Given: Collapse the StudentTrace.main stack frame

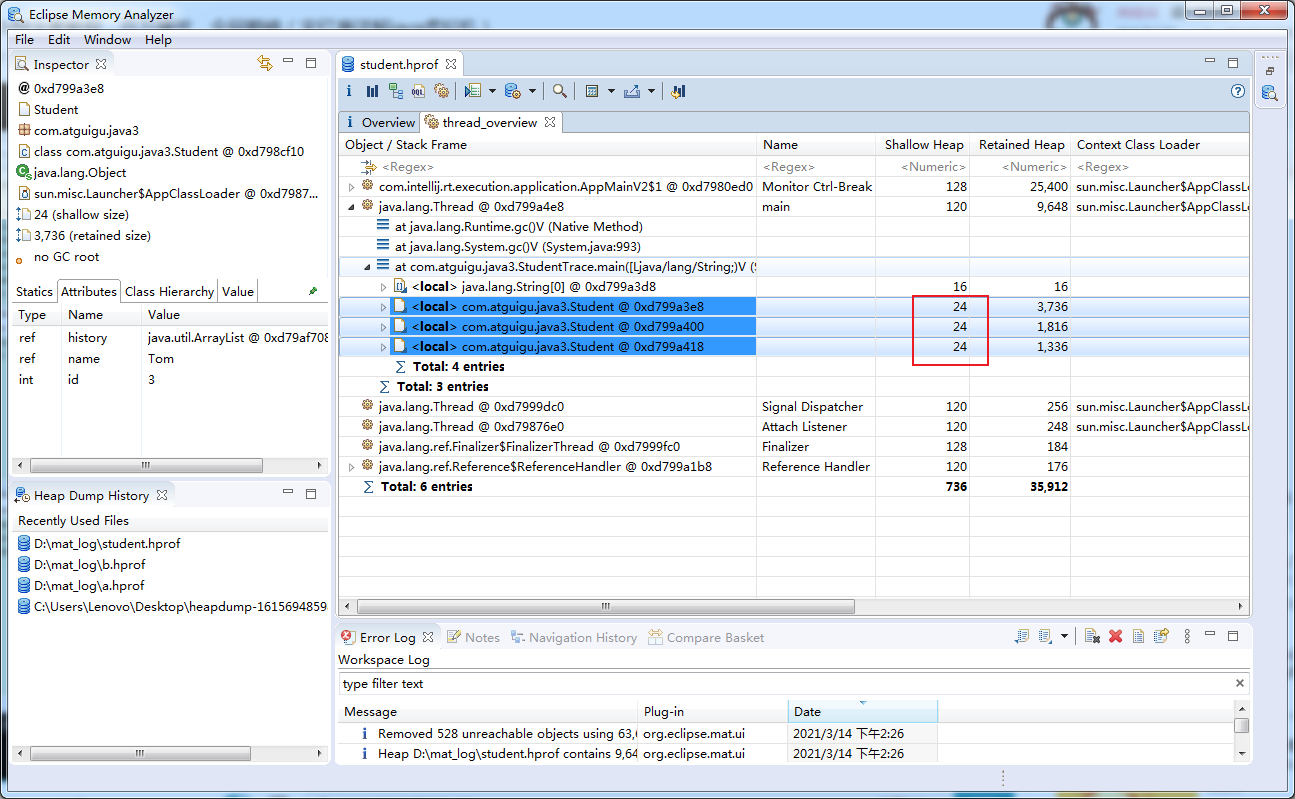Looking at the screenshot, I should [x=367, y=267].
